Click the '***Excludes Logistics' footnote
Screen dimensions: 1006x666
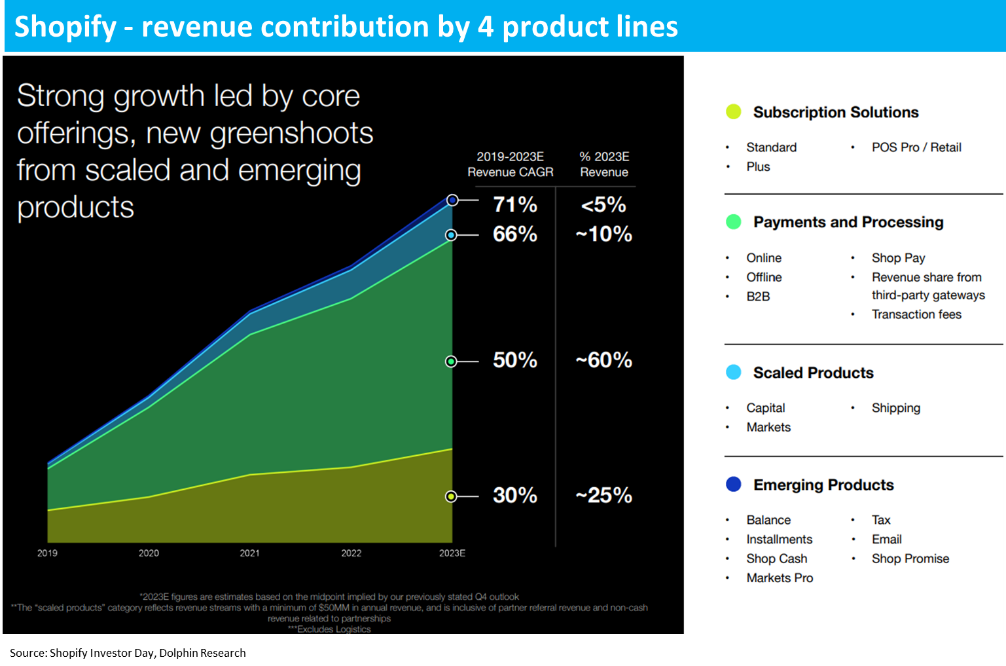pos(329,629)
